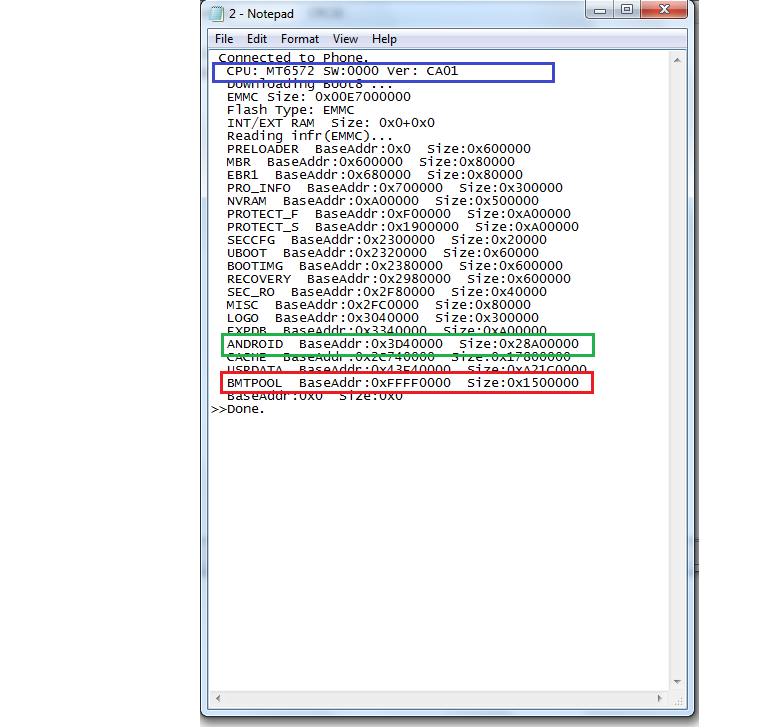
Task: Open the Edit menu
Action: [x=257, y=39]
